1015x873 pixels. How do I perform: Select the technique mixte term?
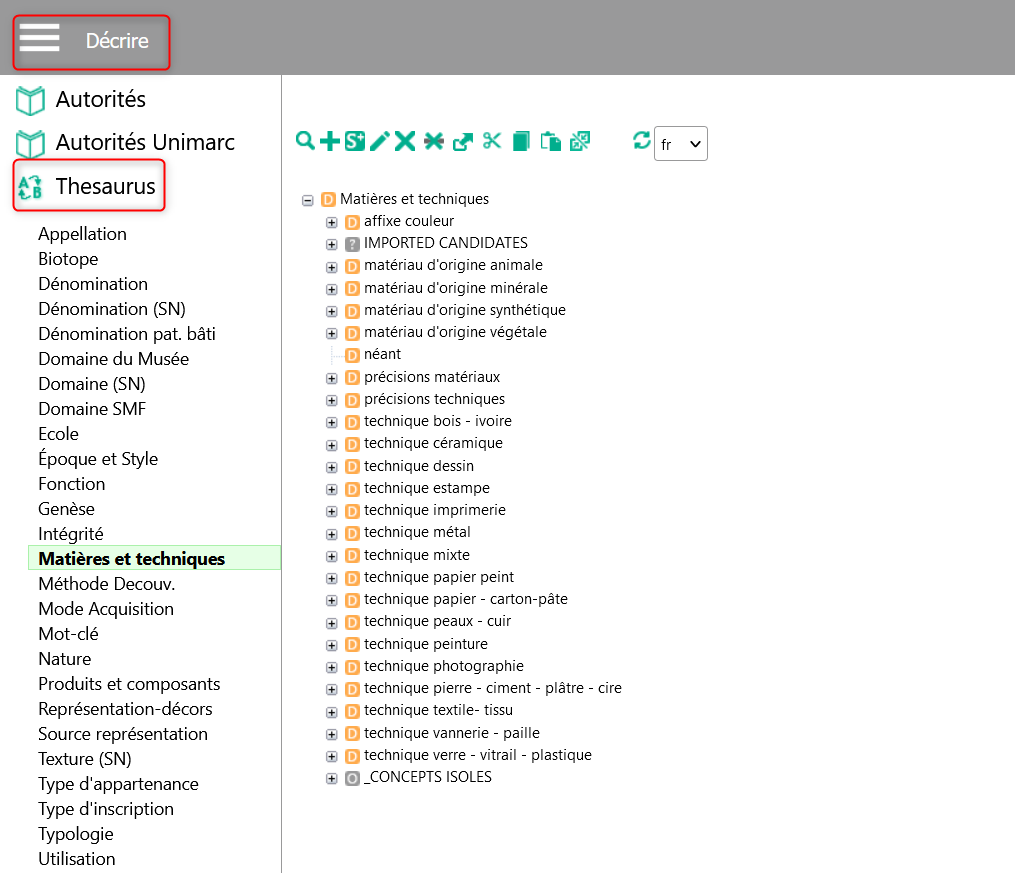click(416, 555)
